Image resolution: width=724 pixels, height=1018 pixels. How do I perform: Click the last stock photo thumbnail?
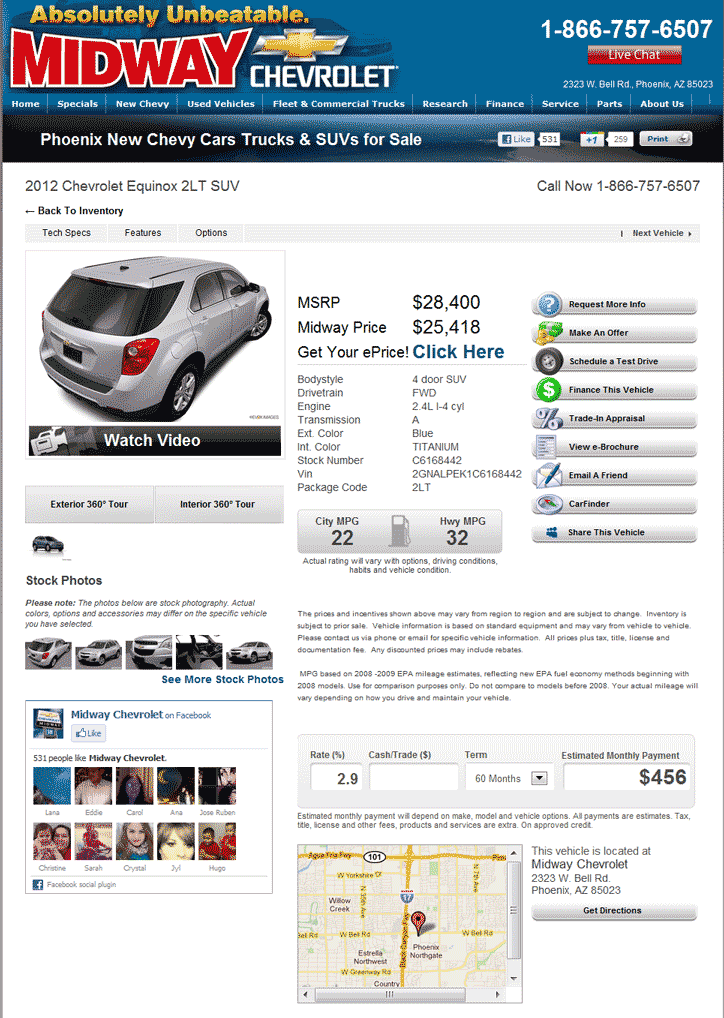pos(249,652)
